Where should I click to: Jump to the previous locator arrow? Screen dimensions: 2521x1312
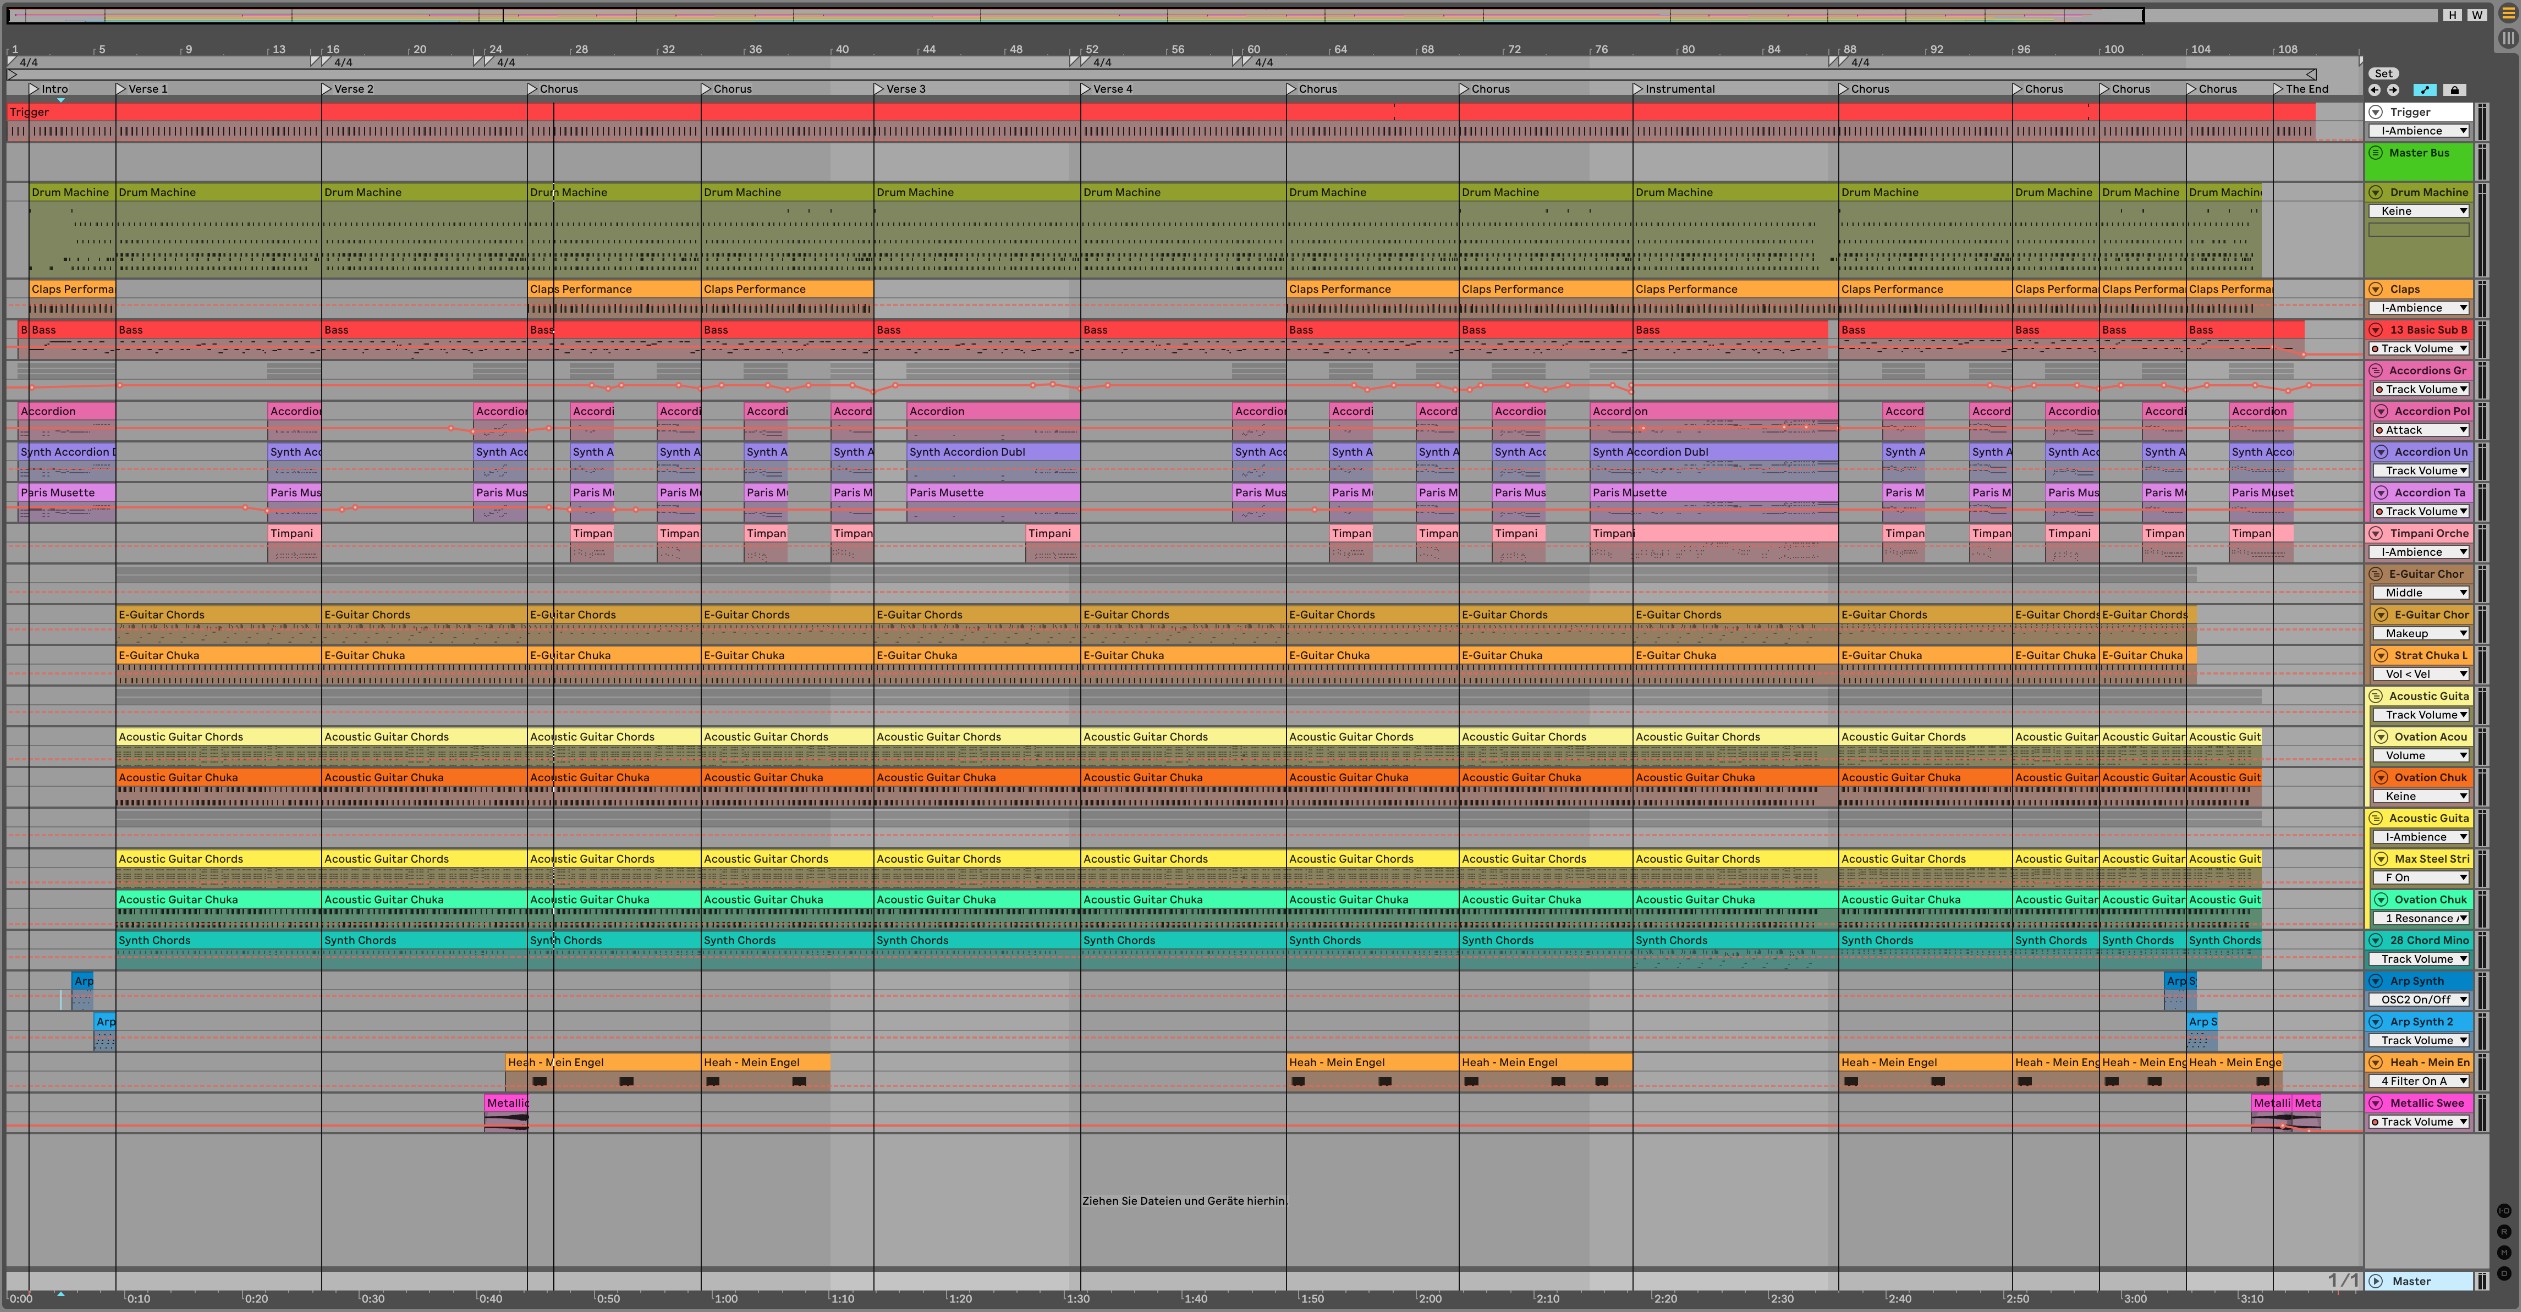coord(2375,90)
